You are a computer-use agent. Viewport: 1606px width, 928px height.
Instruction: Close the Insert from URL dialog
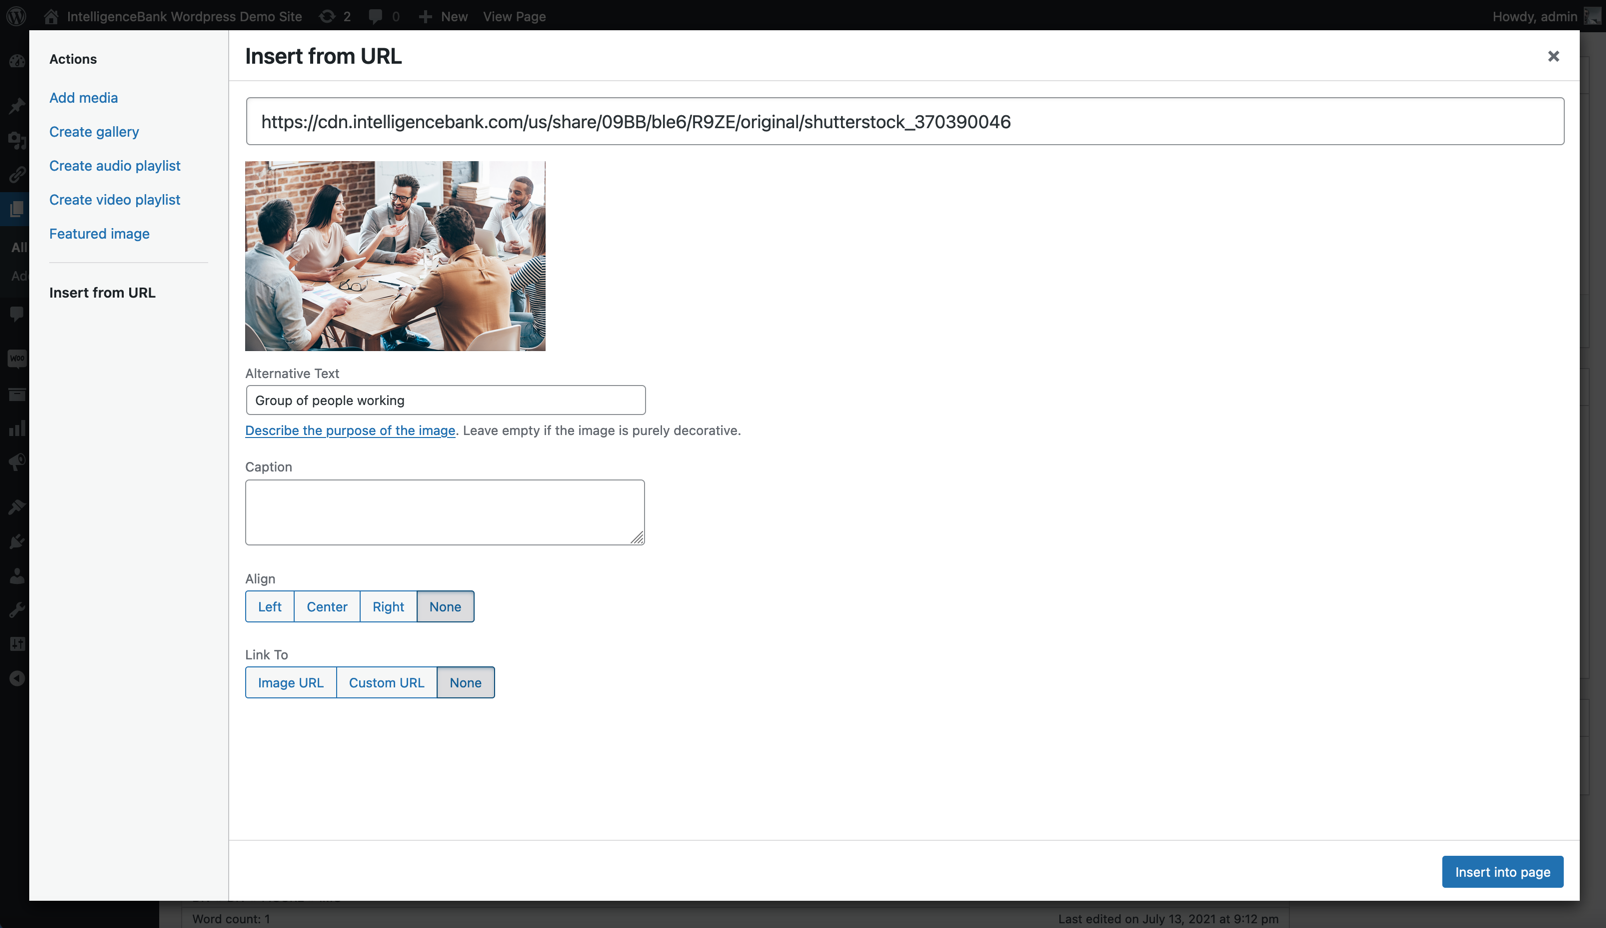click(1553, 56)
